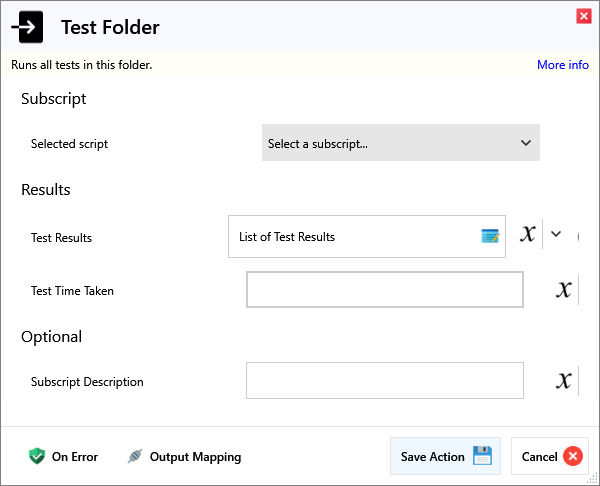This screenshot has width=600, height=486.
Task: Insert variable for Test Results field
Action: tap(528, 235)
